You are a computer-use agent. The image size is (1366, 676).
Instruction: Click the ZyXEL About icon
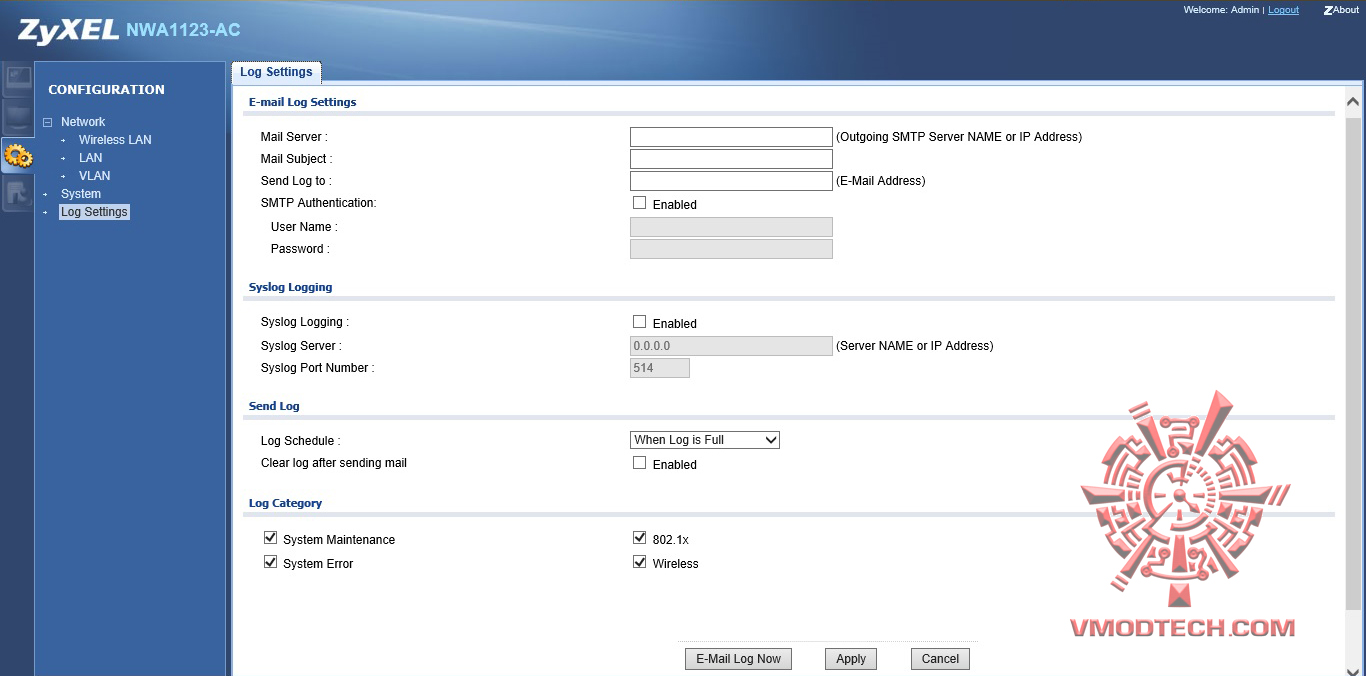click(x=1341, y=10)
